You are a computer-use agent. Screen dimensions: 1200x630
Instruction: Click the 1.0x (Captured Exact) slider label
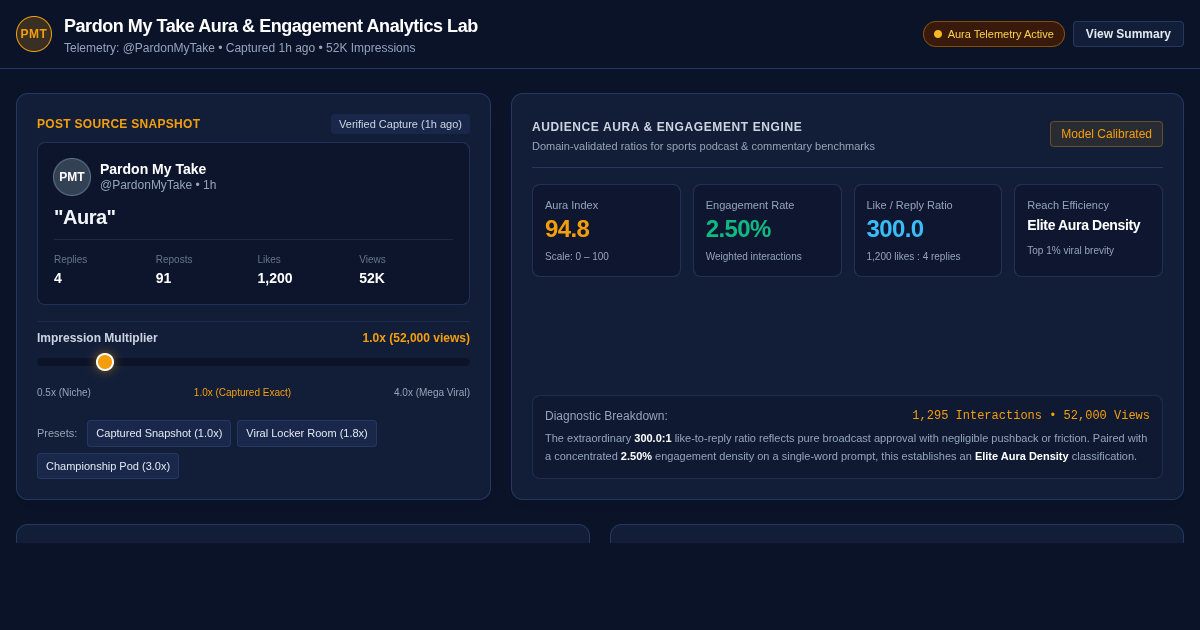(x=242, y=393)
